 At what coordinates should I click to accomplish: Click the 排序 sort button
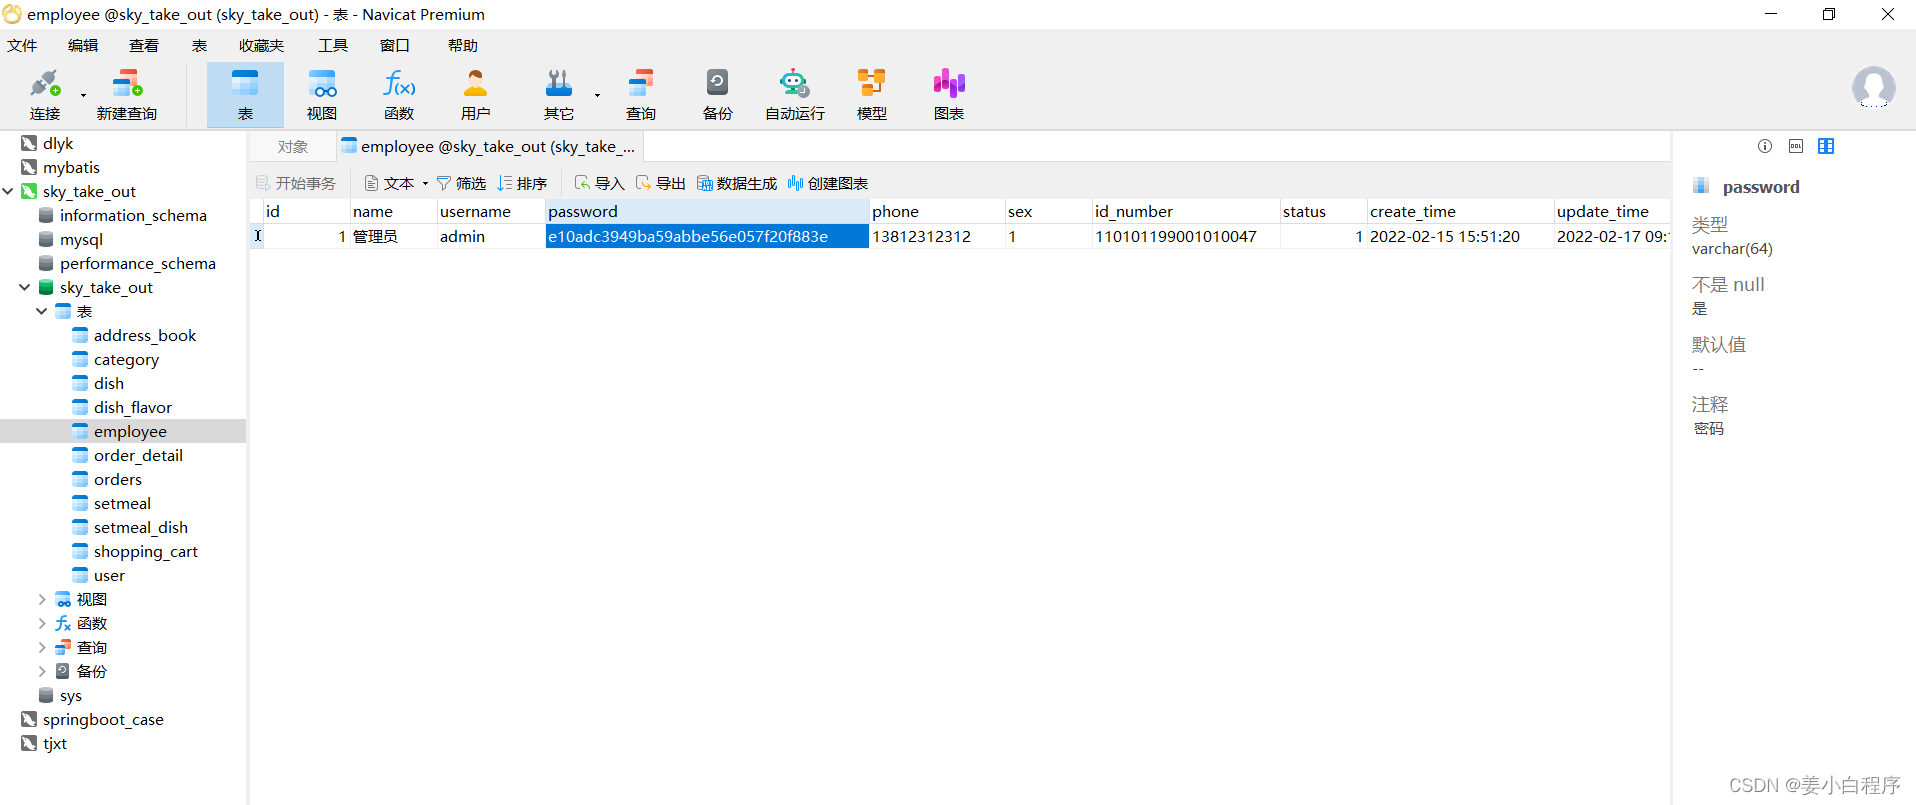(x=522, y=183)
